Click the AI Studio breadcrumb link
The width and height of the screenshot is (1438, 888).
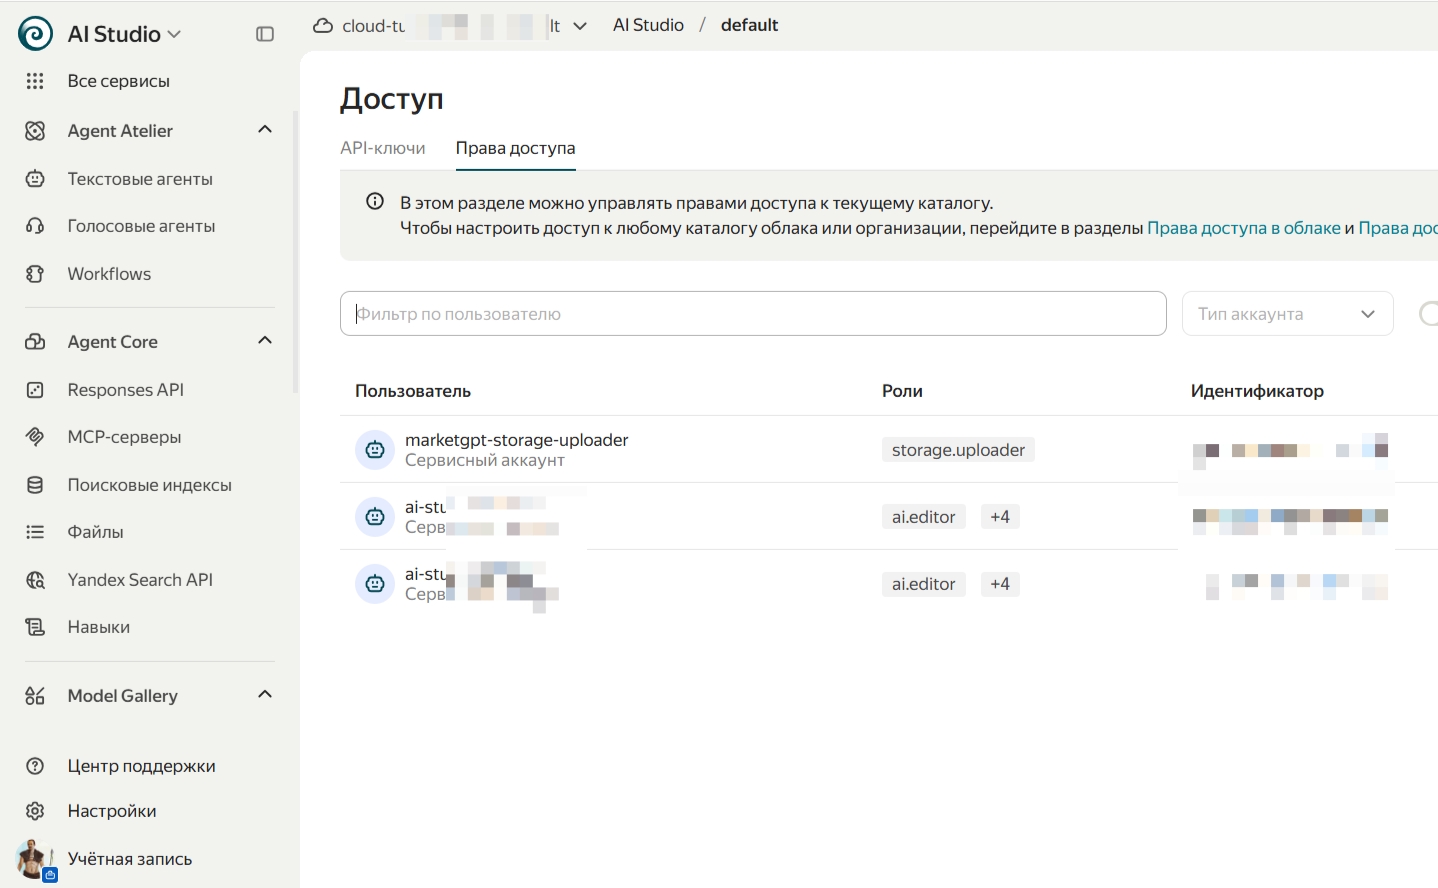coord(648,25)
